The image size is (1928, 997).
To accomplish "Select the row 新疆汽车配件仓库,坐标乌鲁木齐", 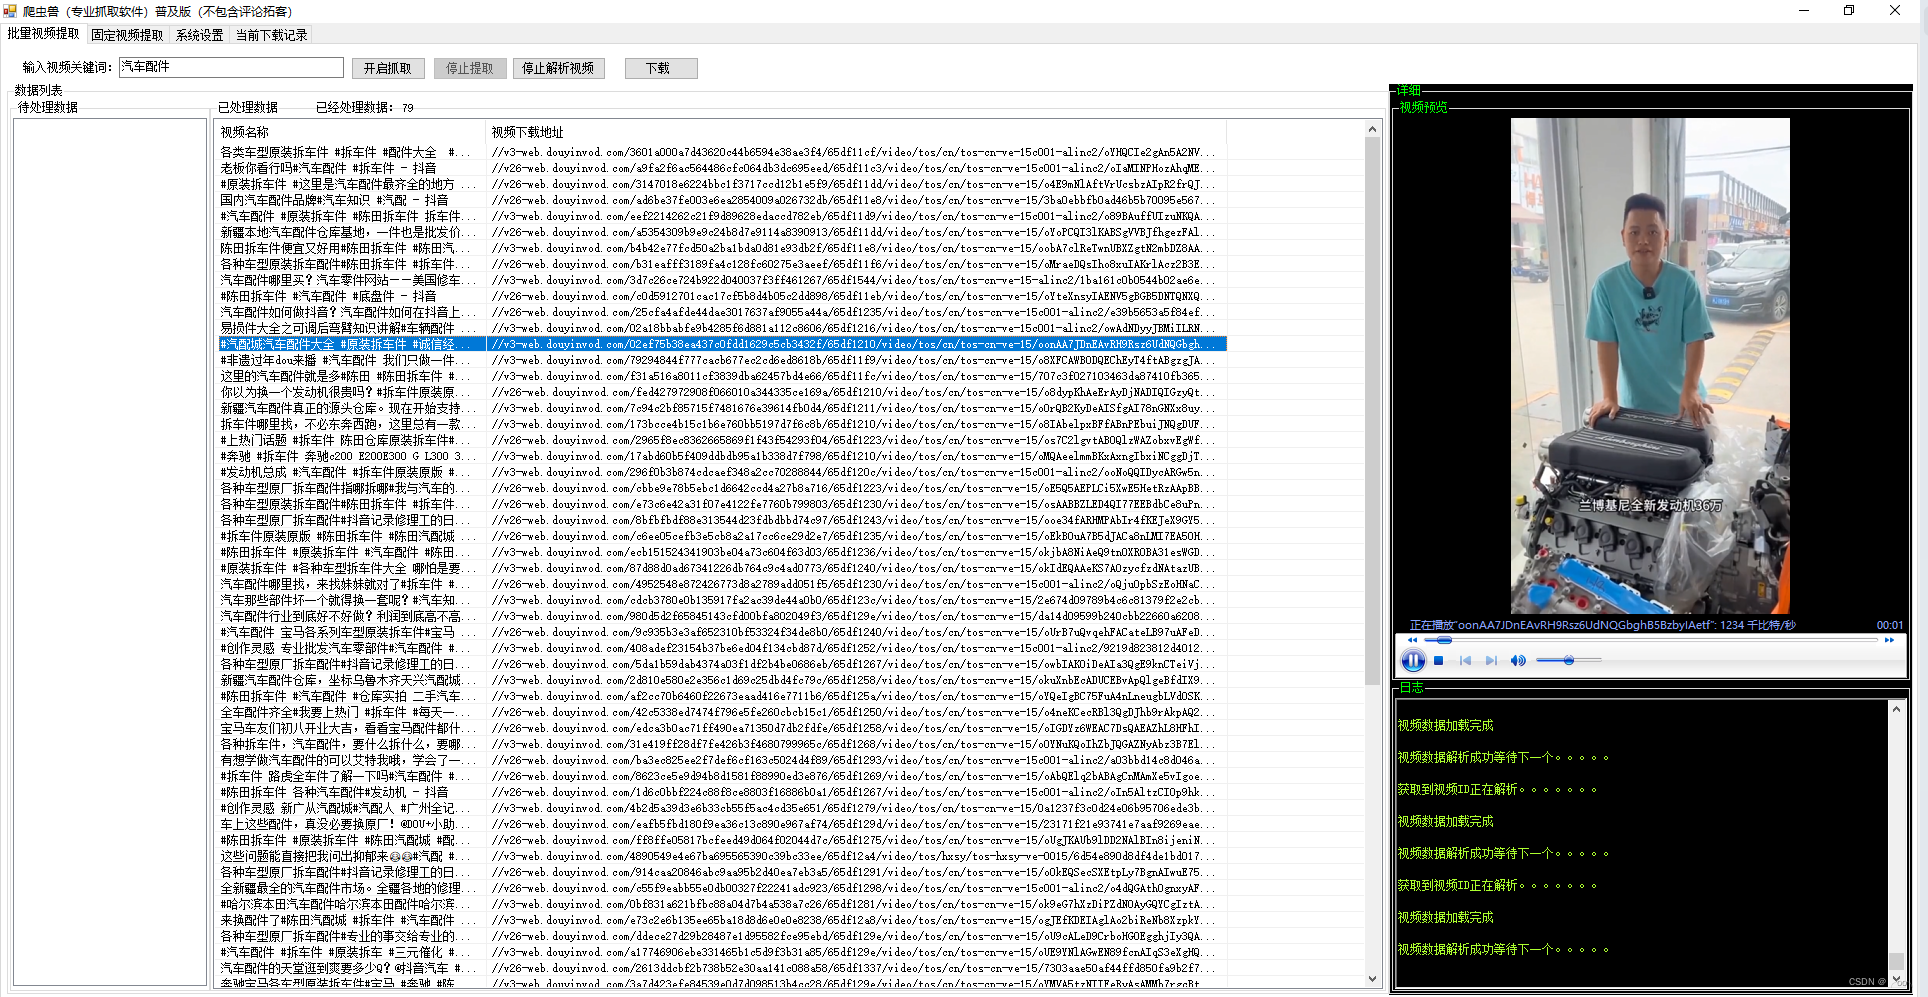I will point(722,680).
